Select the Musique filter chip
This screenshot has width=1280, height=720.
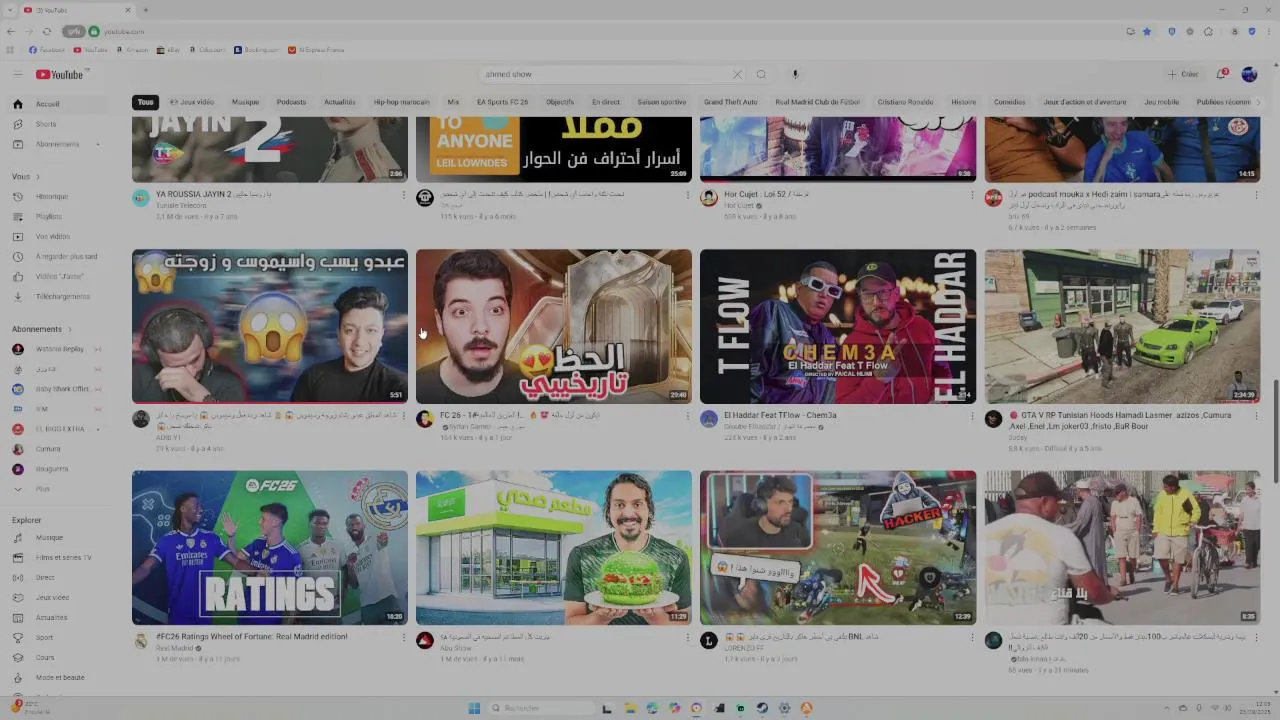[245, 102]
